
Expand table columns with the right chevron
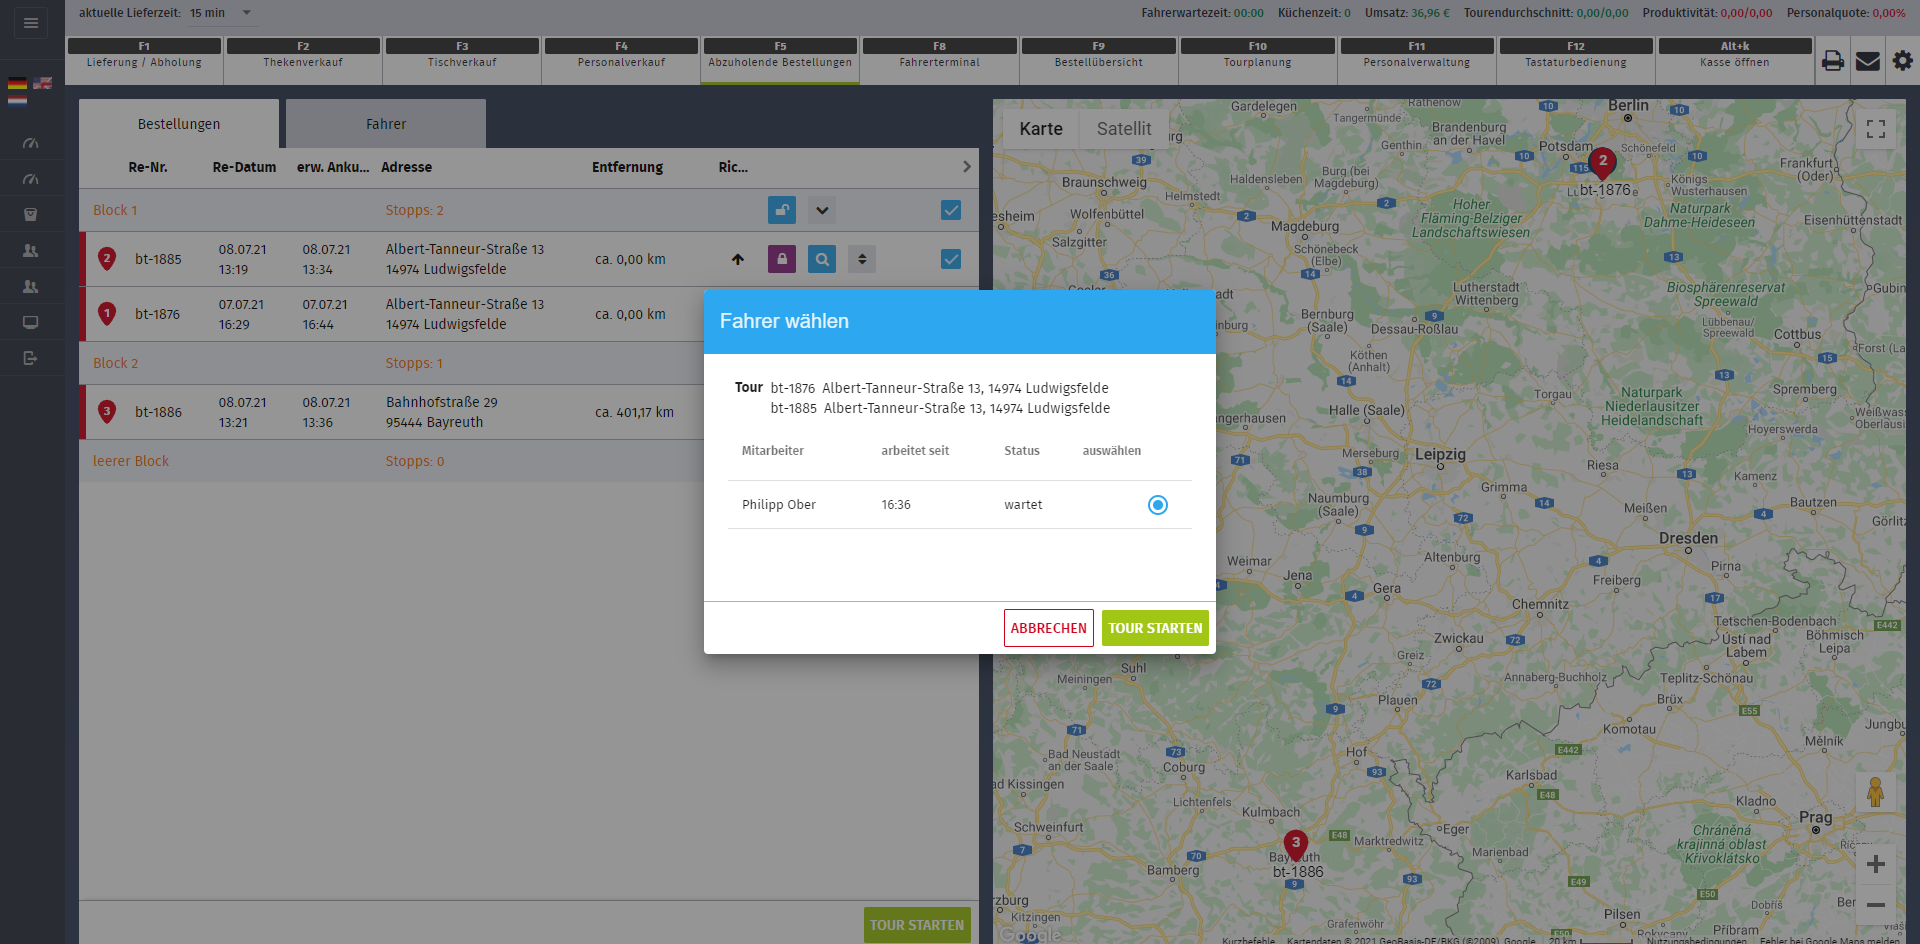coord(967,167)
